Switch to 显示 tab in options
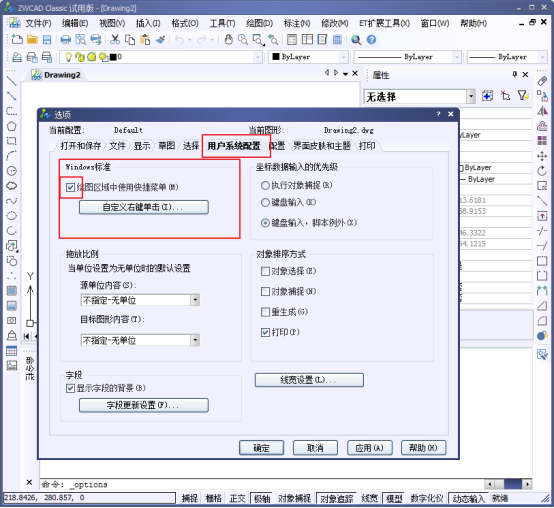 142,146
